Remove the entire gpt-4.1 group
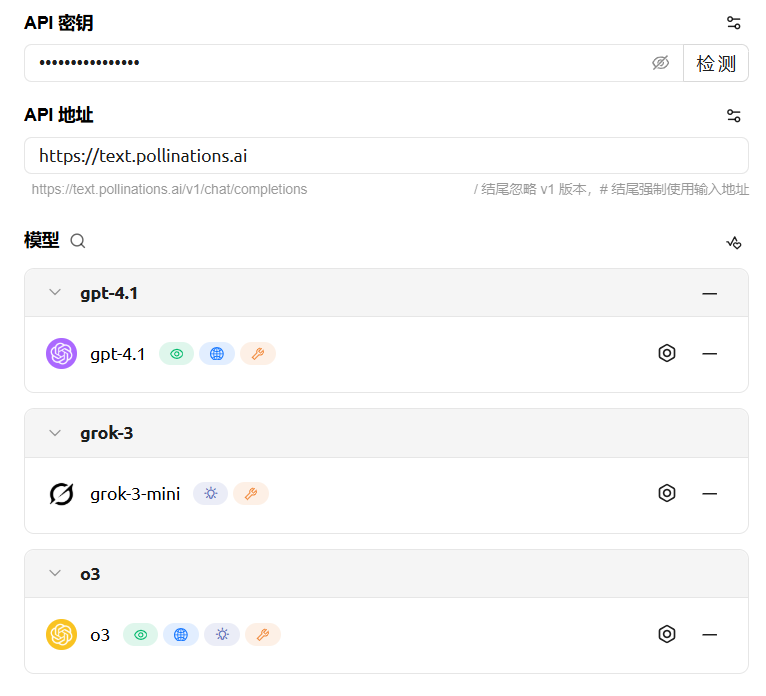 (710, 293)
